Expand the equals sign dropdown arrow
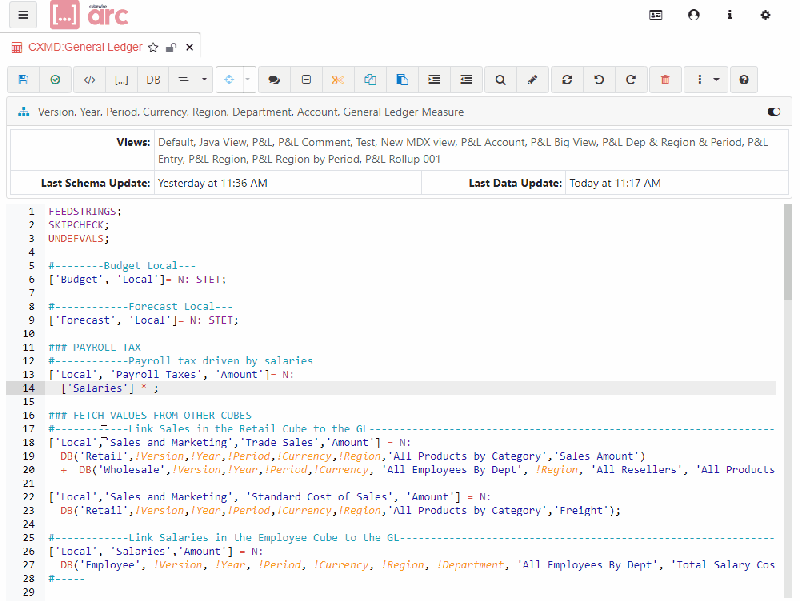The width and height of the screenshot is (800, 601). tap(204, 80)
